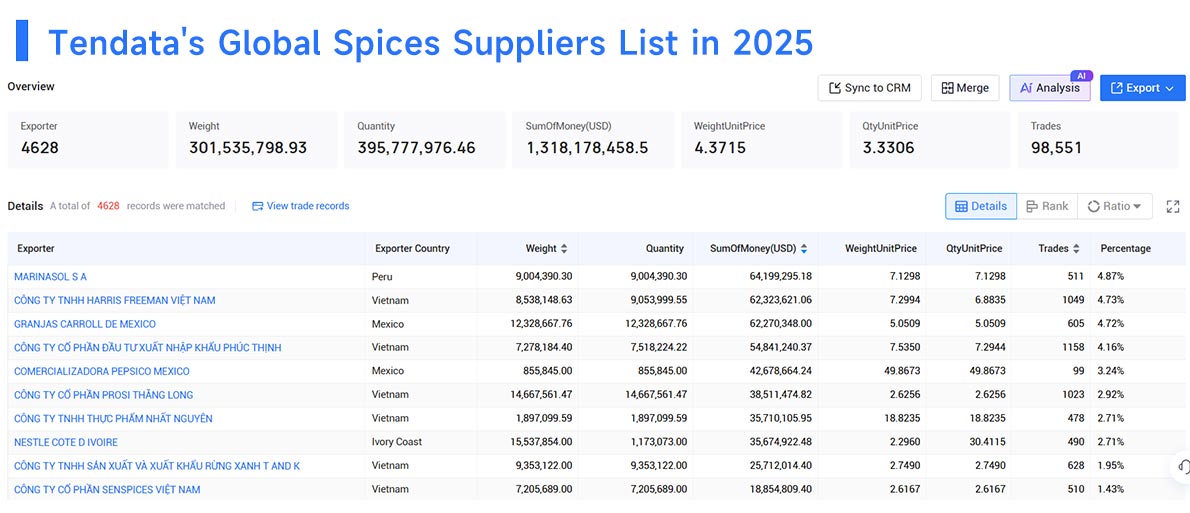Click the Exporter column header
1190x513 pixels.
click(x=36, y=249)
